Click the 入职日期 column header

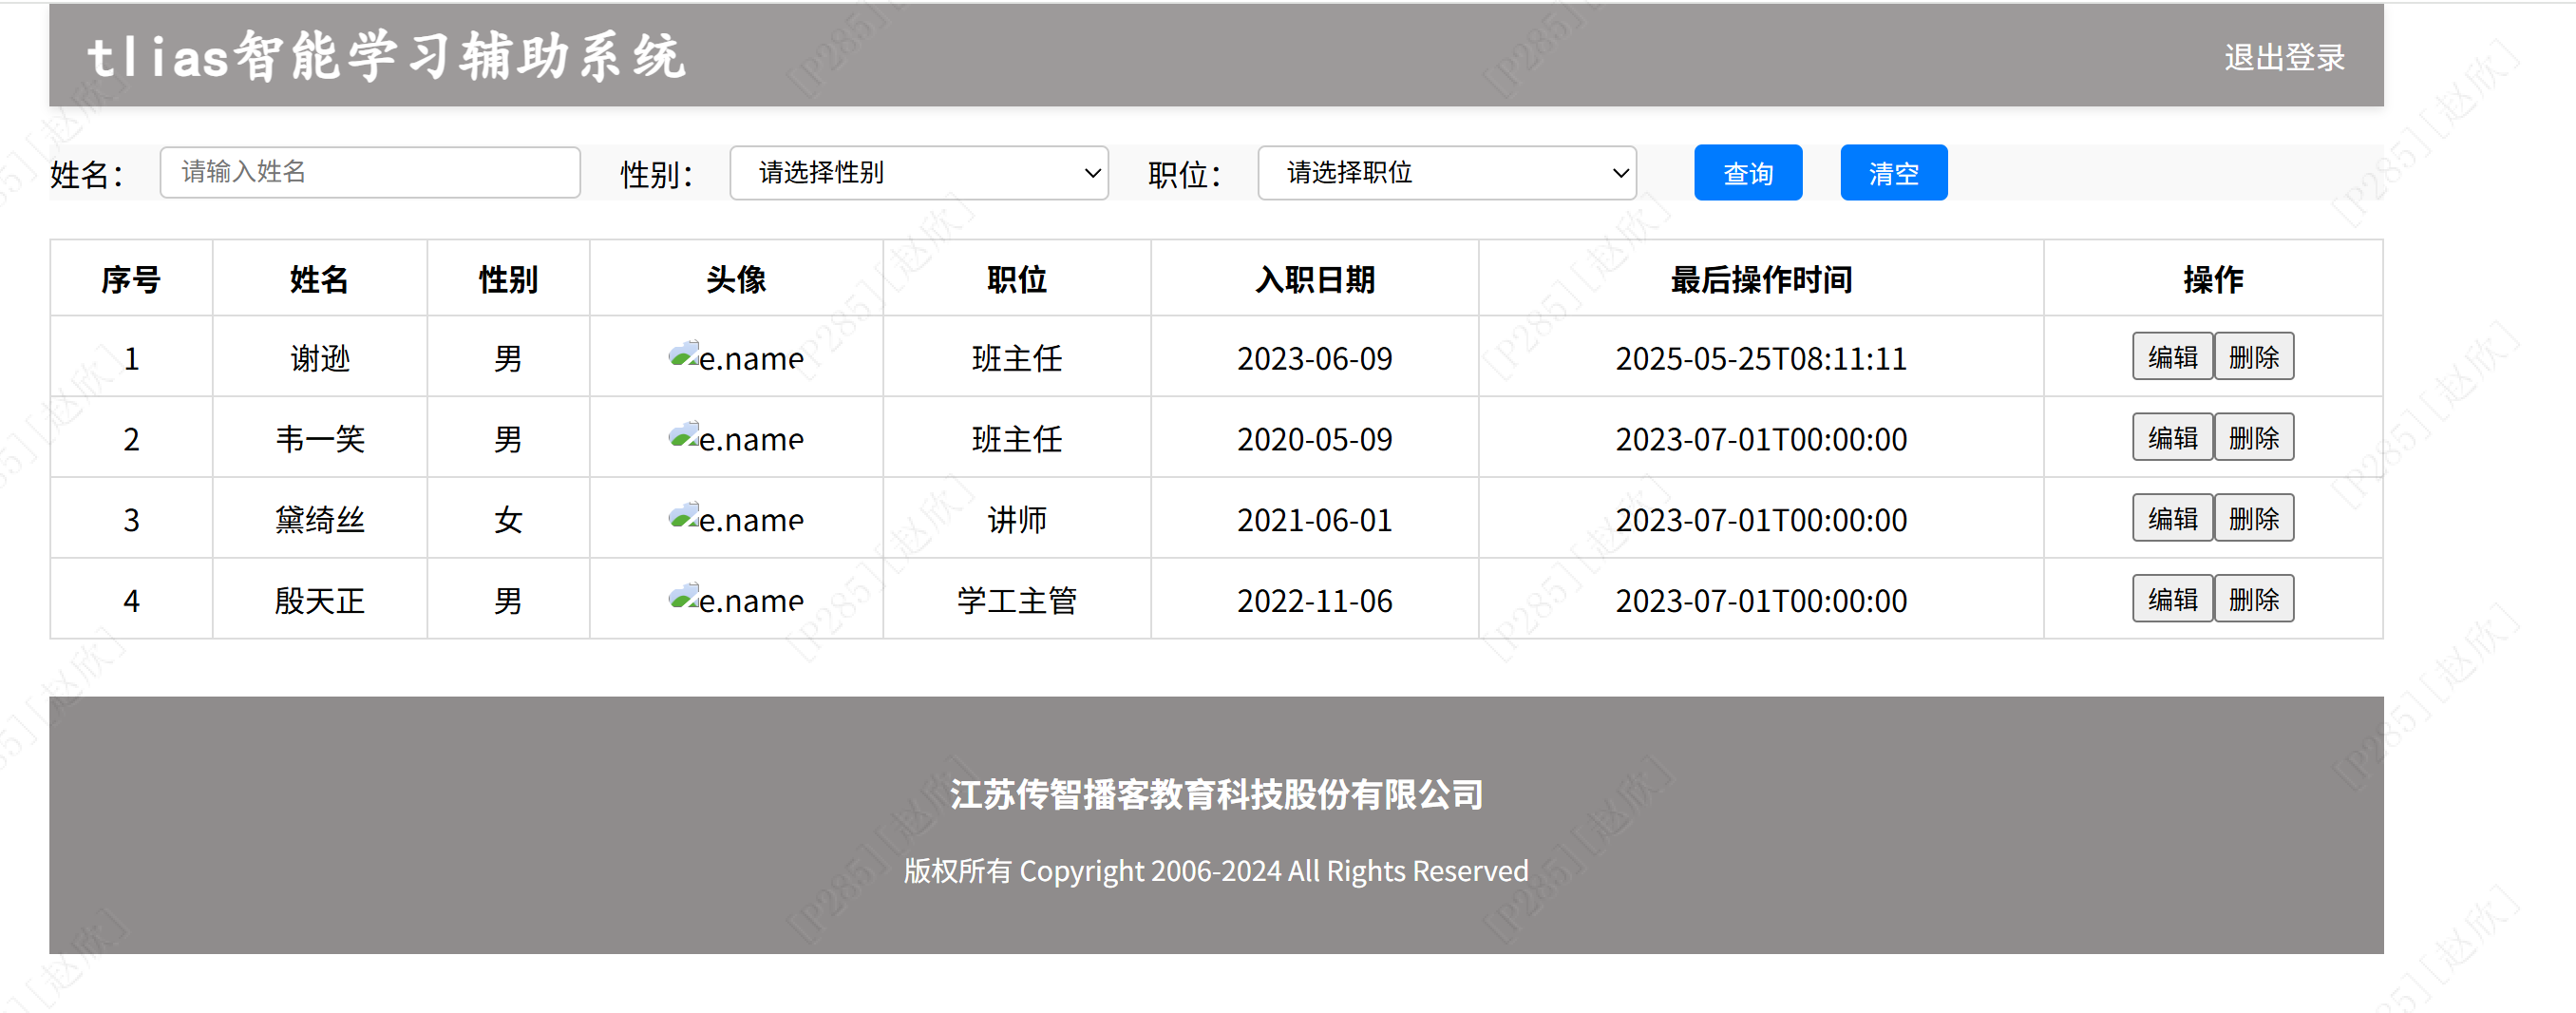[x=1315, y=279]
